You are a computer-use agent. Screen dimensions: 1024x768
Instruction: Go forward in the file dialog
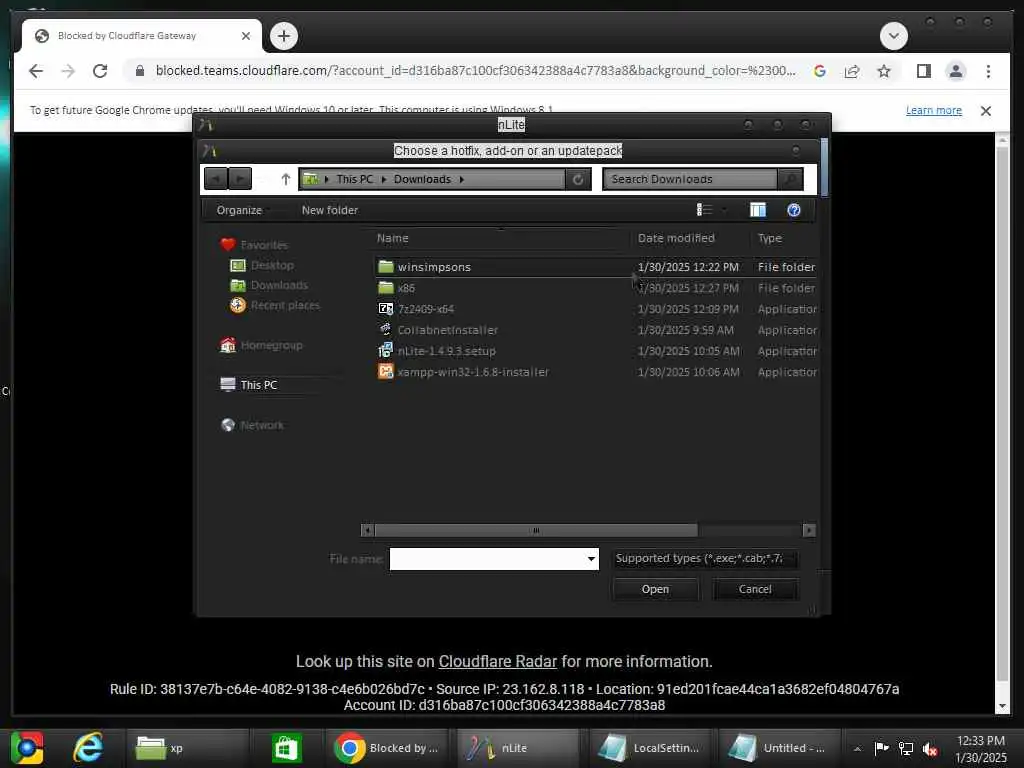(240, 178)
